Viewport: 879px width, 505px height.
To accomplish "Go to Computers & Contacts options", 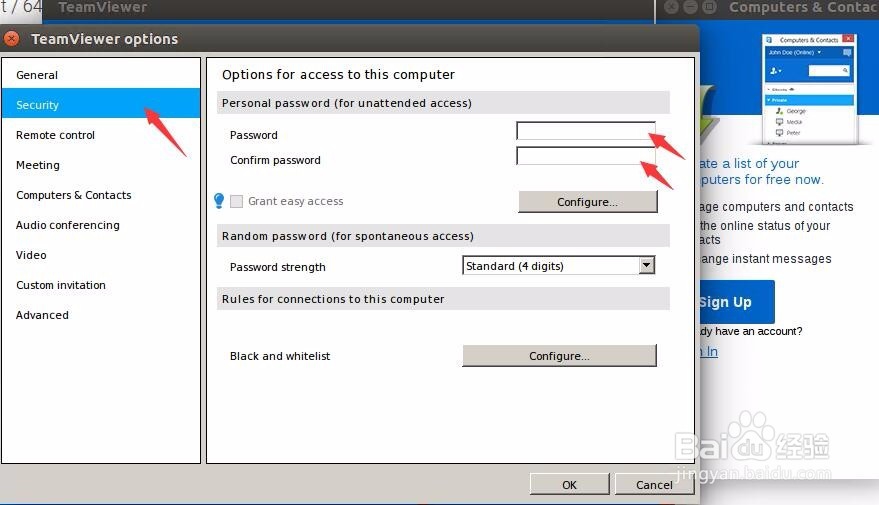I will coord(74,195).
